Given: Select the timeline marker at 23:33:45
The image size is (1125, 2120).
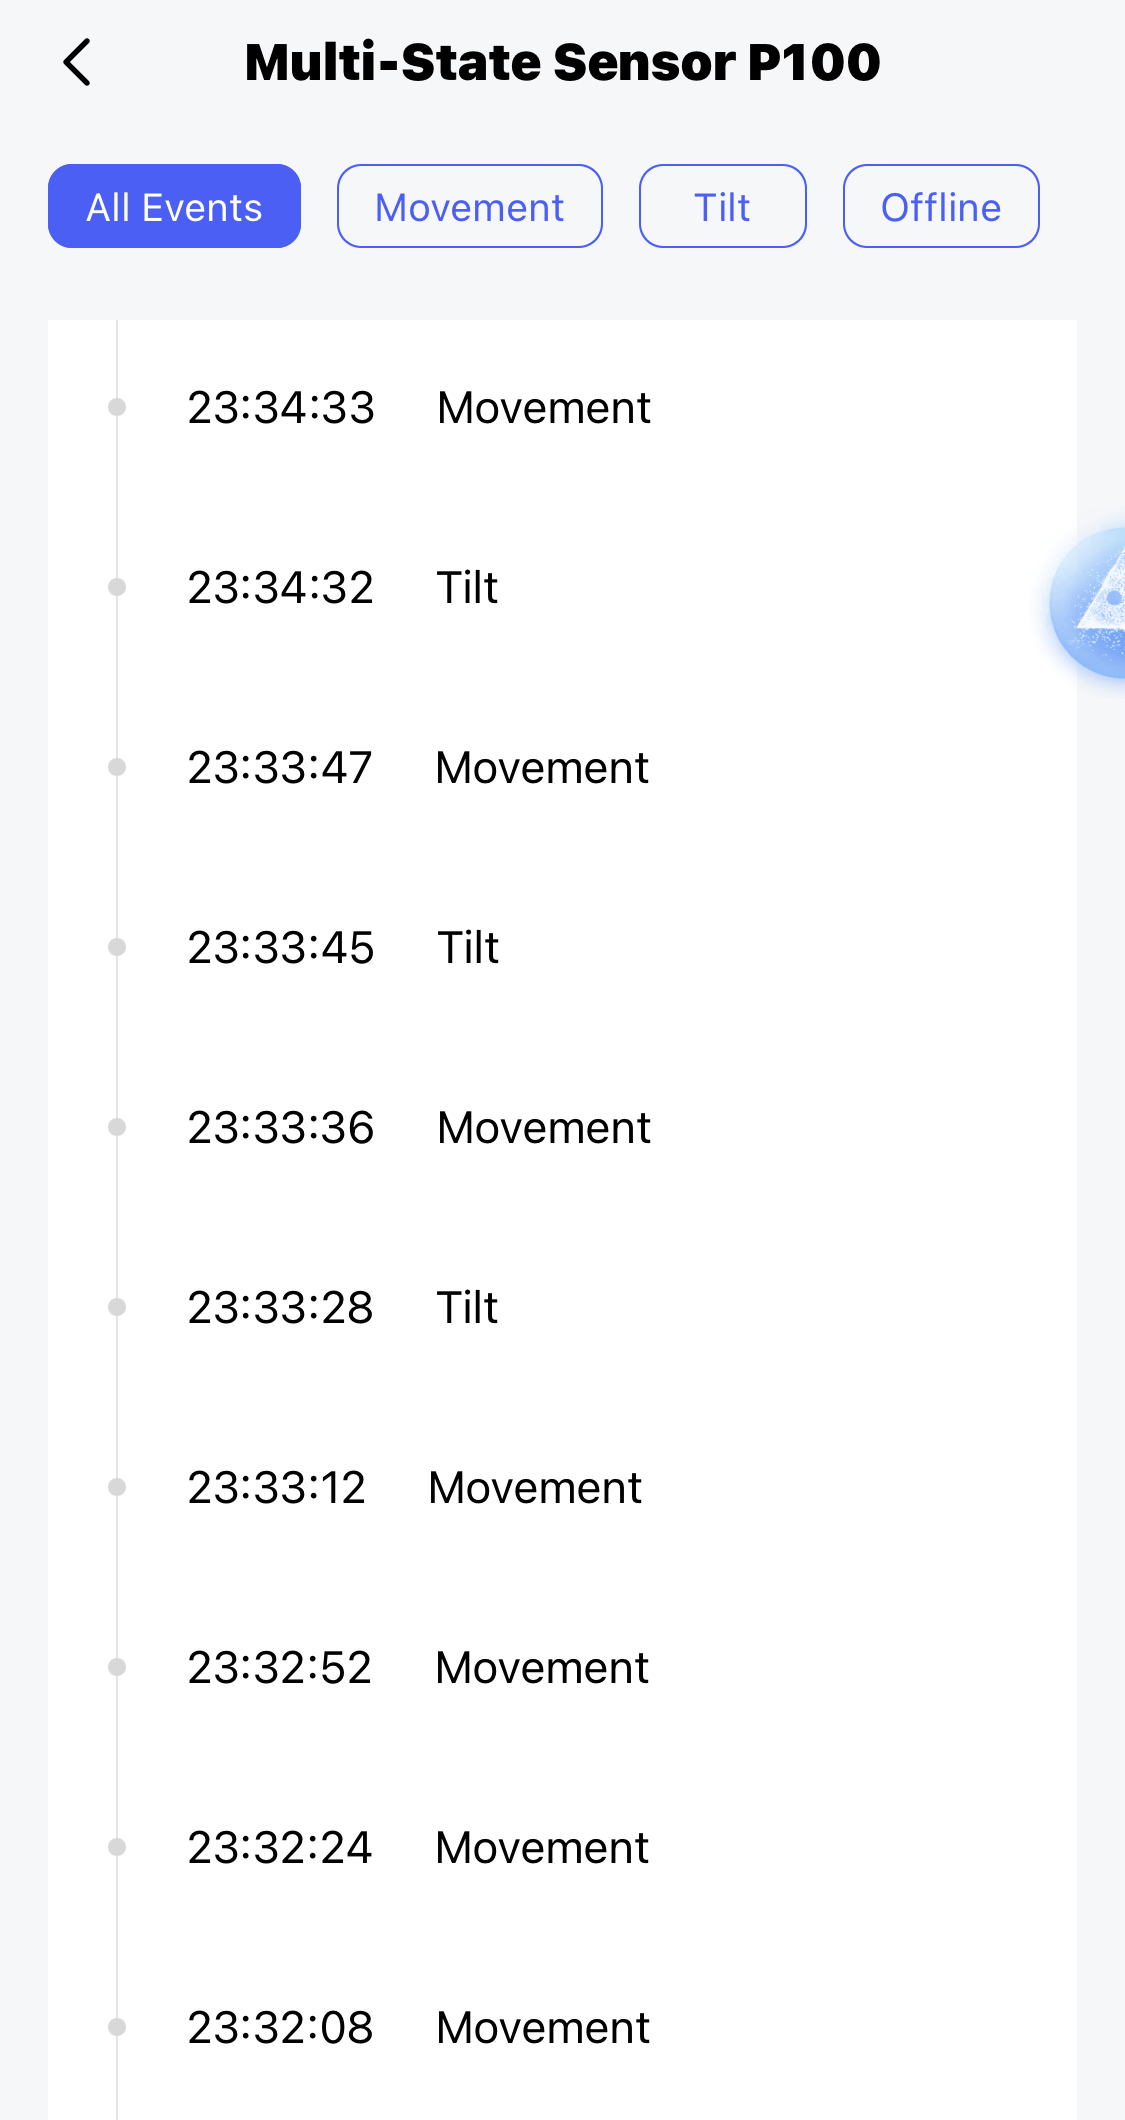Looking at the screenshot, I should tap(117, 947).
